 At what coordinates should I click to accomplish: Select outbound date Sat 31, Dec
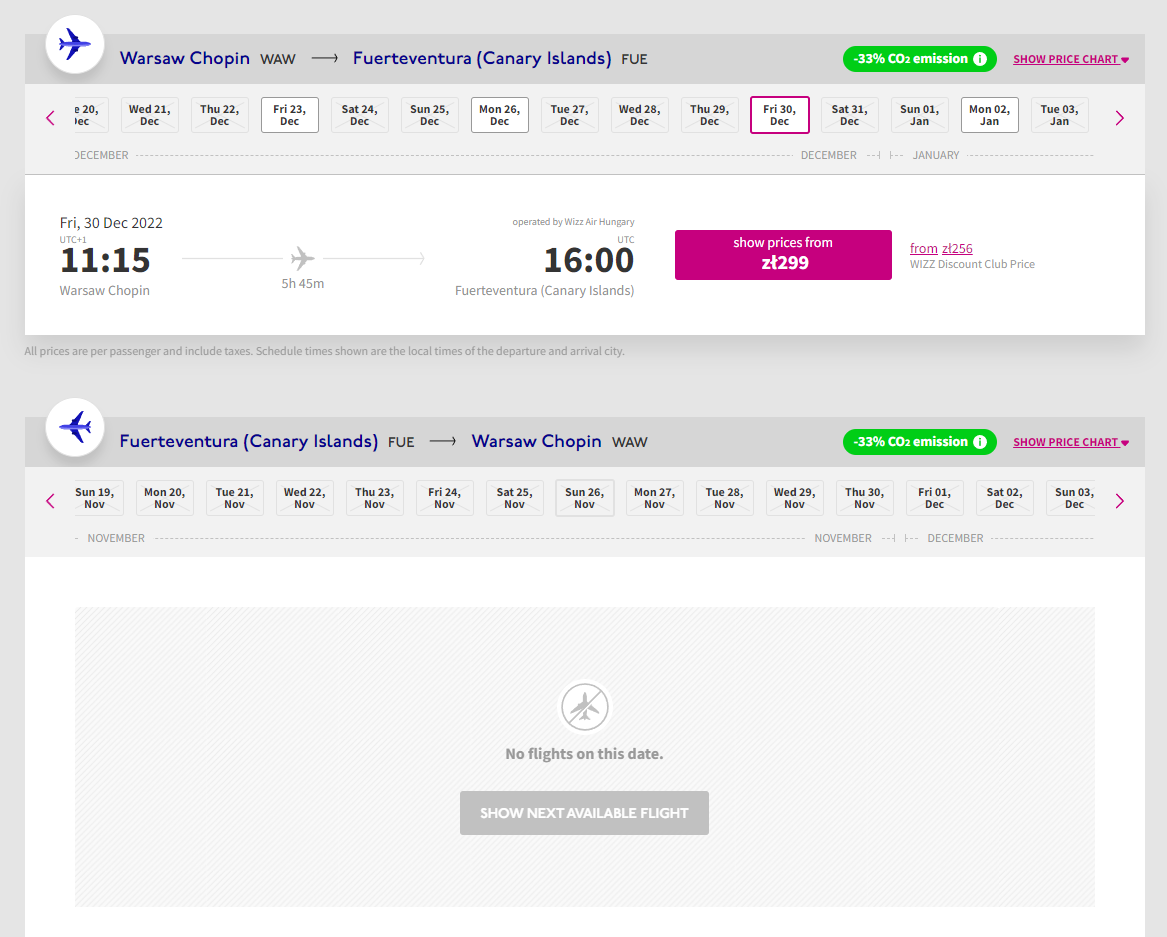pyautogui.click(x=849, y=115)
